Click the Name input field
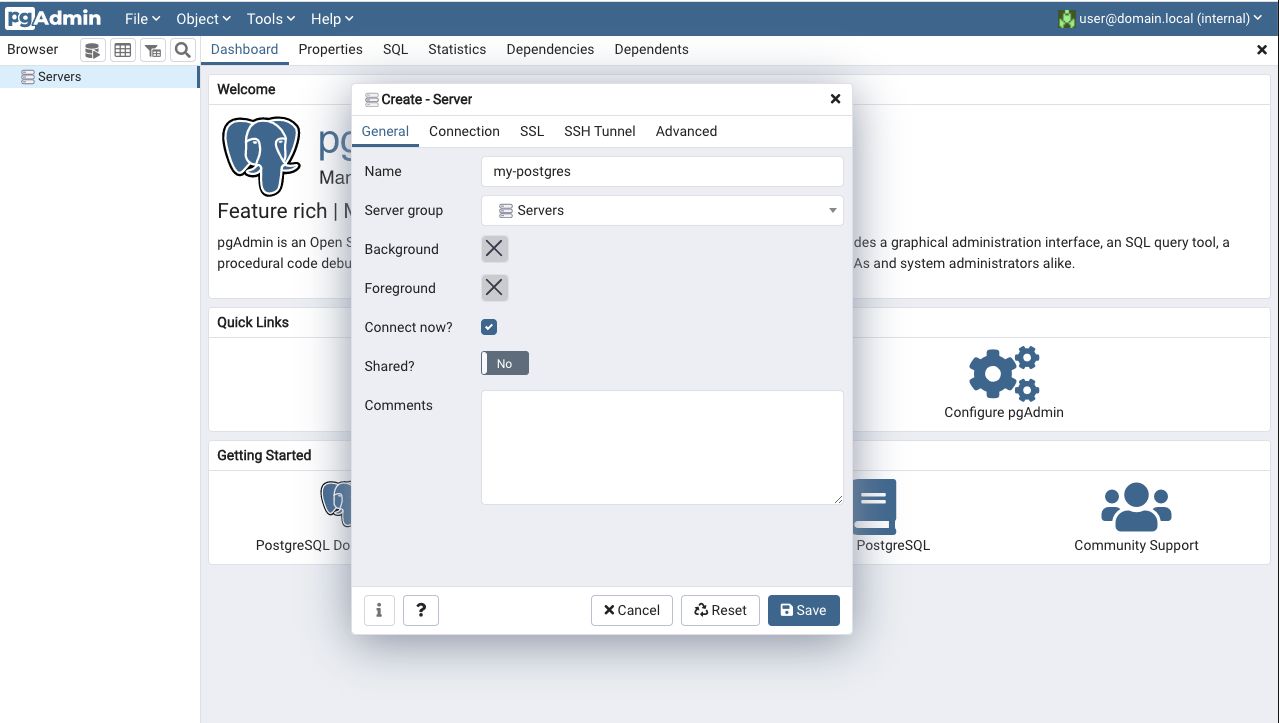 click(662, 171)
